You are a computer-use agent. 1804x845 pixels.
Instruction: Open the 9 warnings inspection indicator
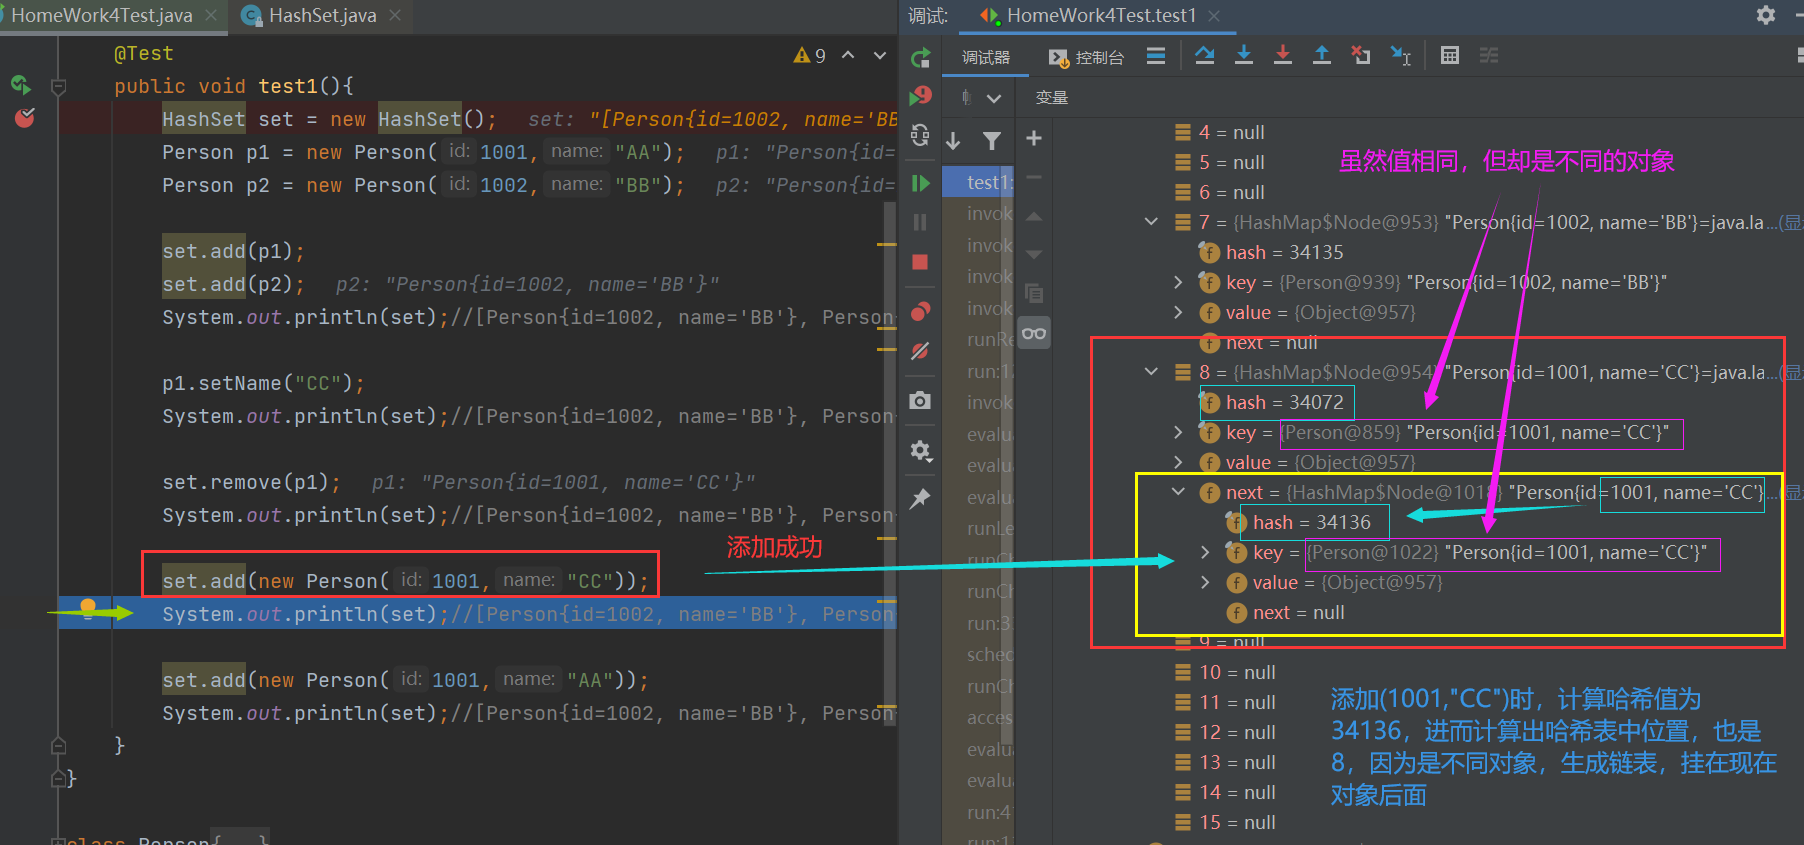coord(810,55)
